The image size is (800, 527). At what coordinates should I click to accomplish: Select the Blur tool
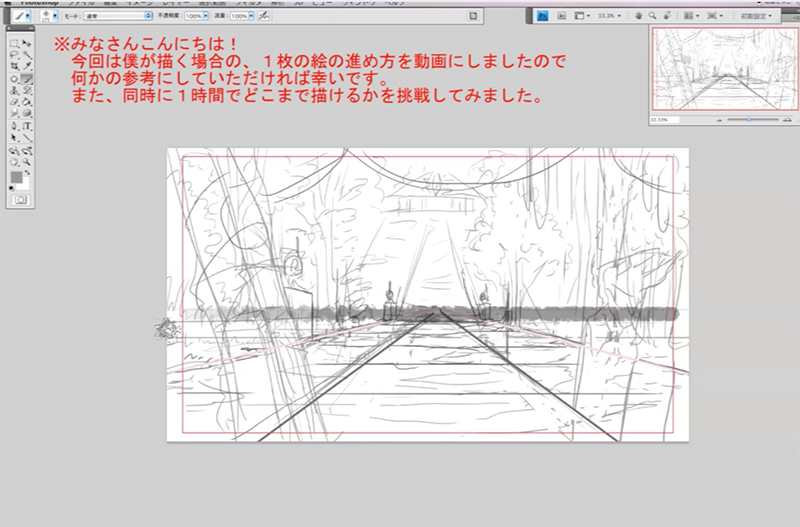tap(14, 113)
